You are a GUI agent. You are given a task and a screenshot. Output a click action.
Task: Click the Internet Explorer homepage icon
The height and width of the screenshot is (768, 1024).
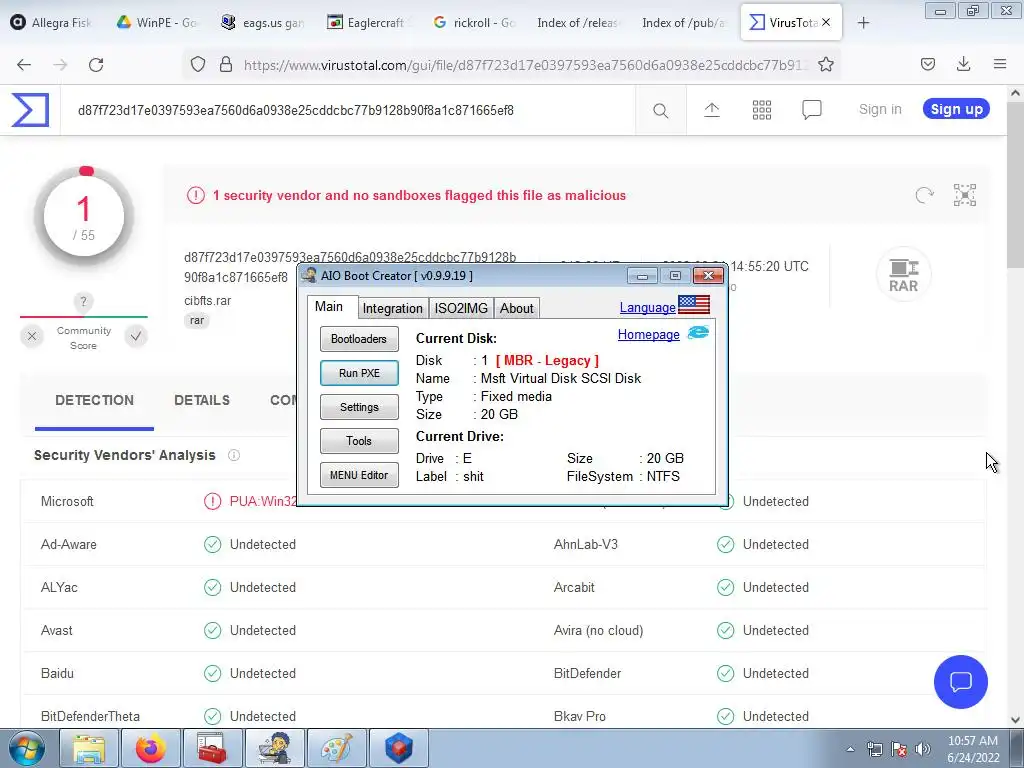(x=697, y=333)
